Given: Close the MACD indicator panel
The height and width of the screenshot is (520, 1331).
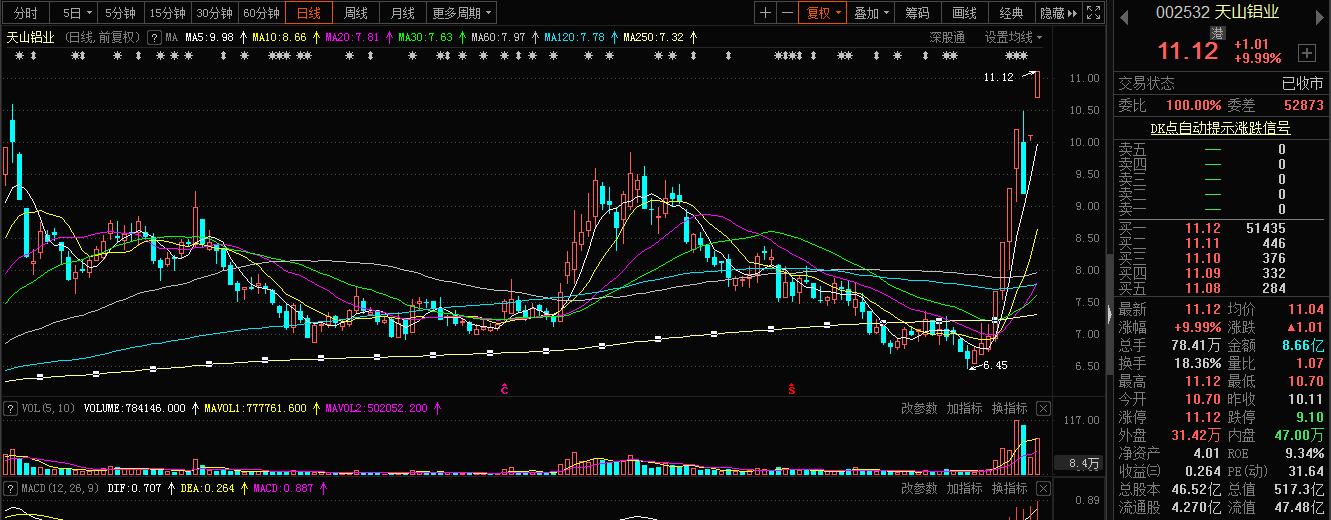Looking at the screenshot, I should [1043, 488].
